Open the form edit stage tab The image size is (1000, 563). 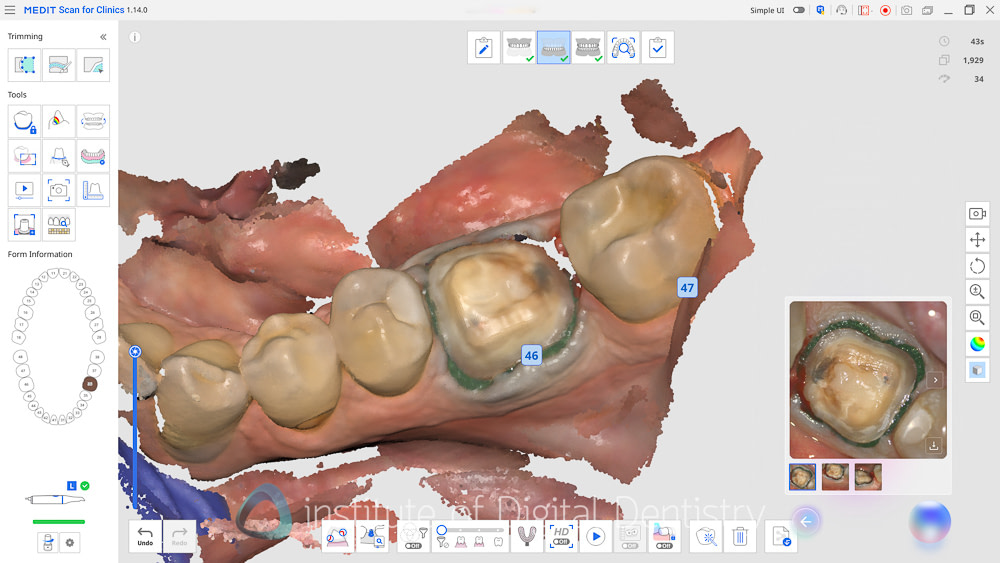[x=483, y=48]
